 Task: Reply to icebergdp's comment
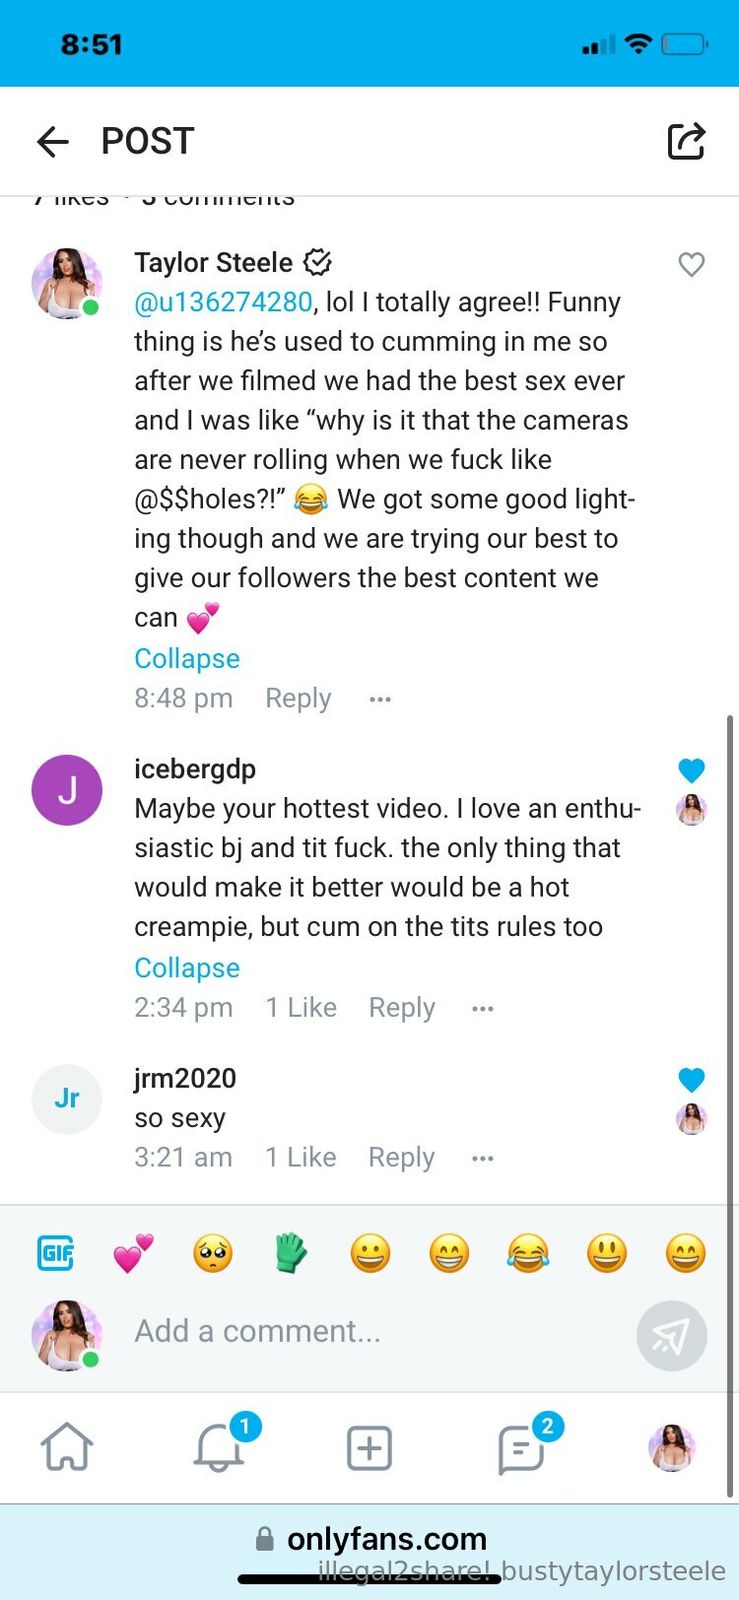(x=401, y=1008)
